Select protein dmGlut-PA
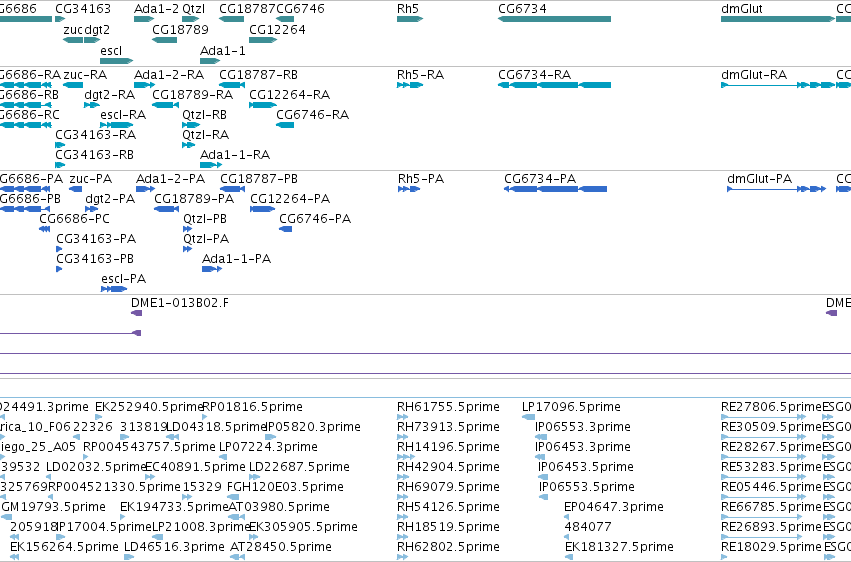The height and width of the screenshot is (562, 851). (777, 189)
